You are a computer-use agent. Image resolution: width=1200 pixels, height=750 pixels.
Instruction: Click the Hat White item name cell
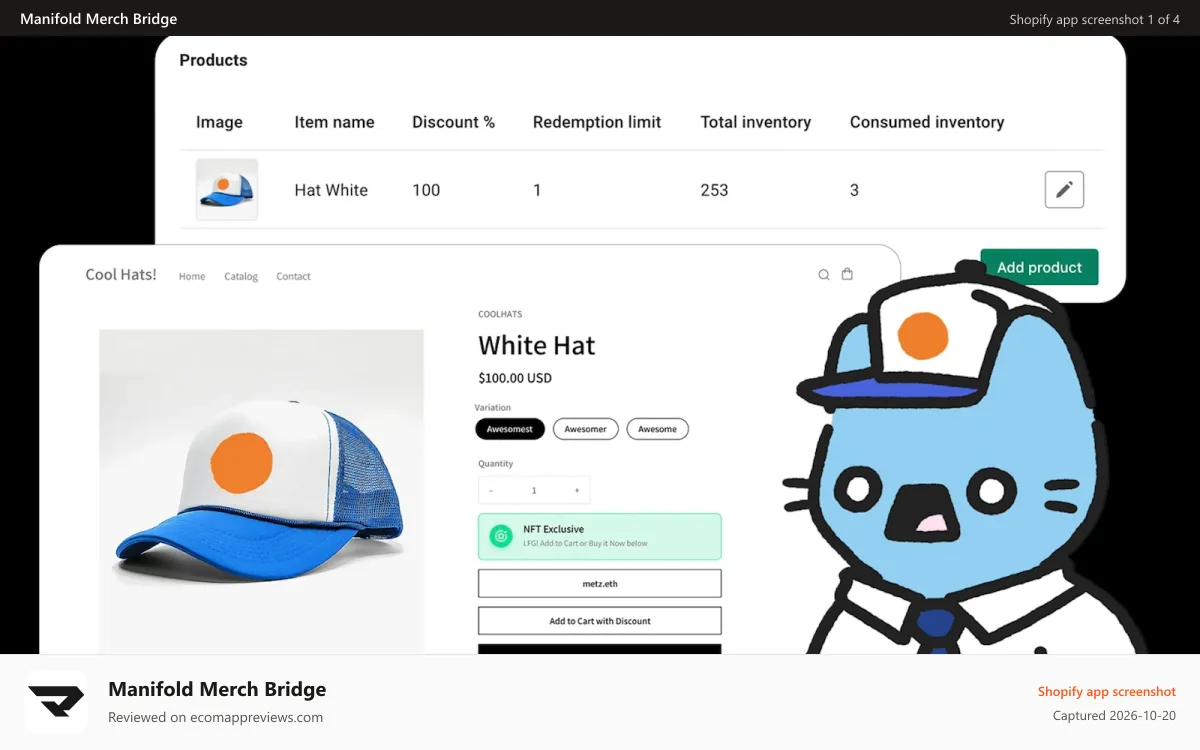coord(331,190)
